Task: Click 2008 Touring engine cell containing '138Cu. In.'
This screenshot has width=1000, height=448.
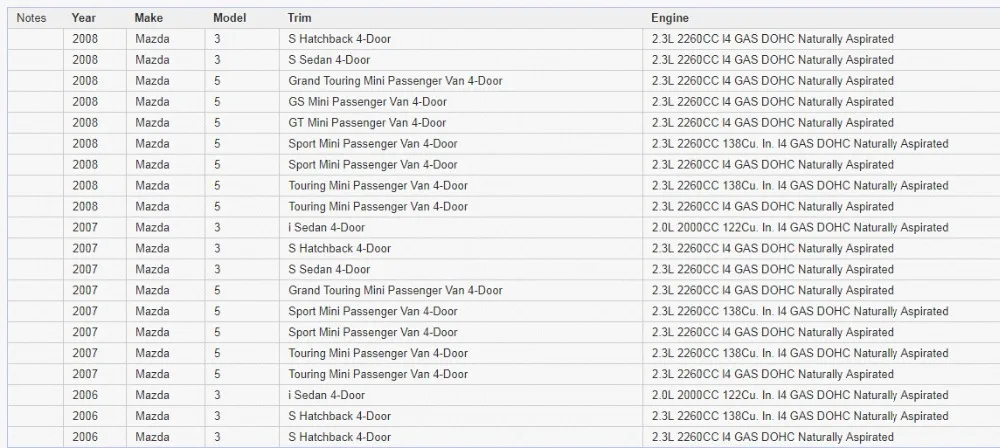Action: pyautogui.click(x=821, y=186)
